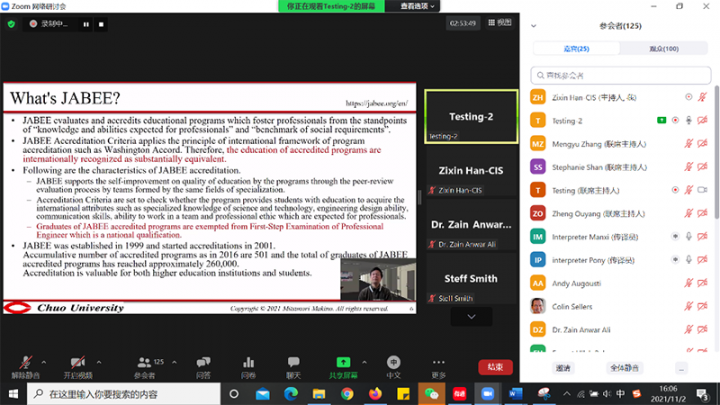The width and height of the screenshot is (720, 405).
Task: Open the More options menu
Action: pyautogui.click(x=439, y=367)
